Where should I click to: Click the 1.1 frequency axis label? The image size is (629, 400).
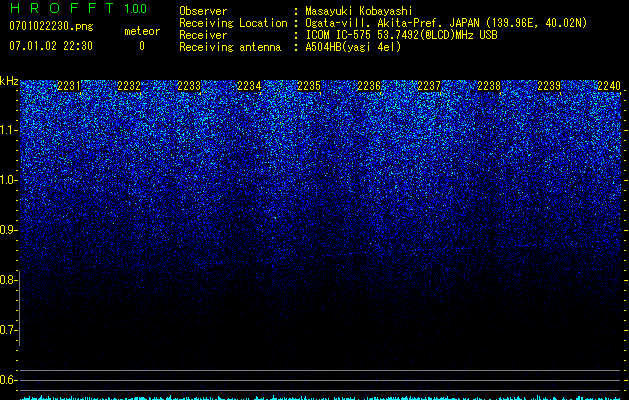(7, 130)
